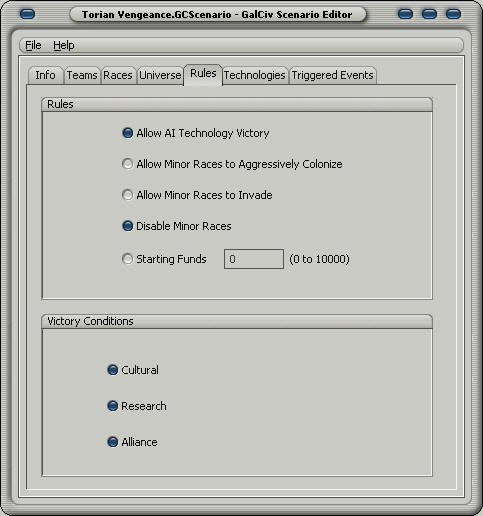
Task: Toggle the Cultural victory condition
Action: 113,370
